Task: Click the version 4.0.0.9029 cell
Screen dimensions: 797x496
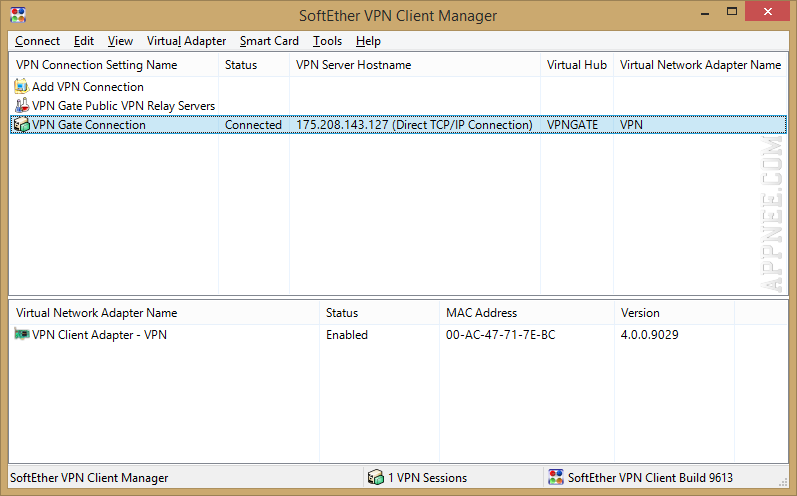Action: (650, 335)
